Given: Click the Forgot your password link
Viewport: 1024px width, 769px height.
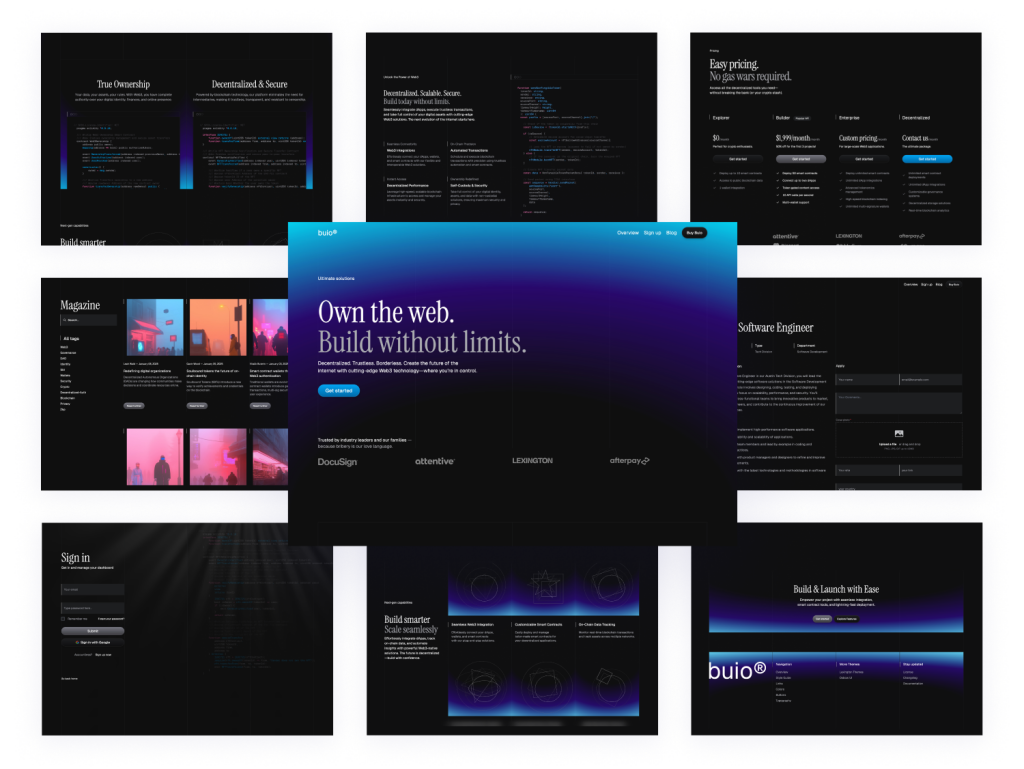Looking at the screenshot, I should point(111,619).
